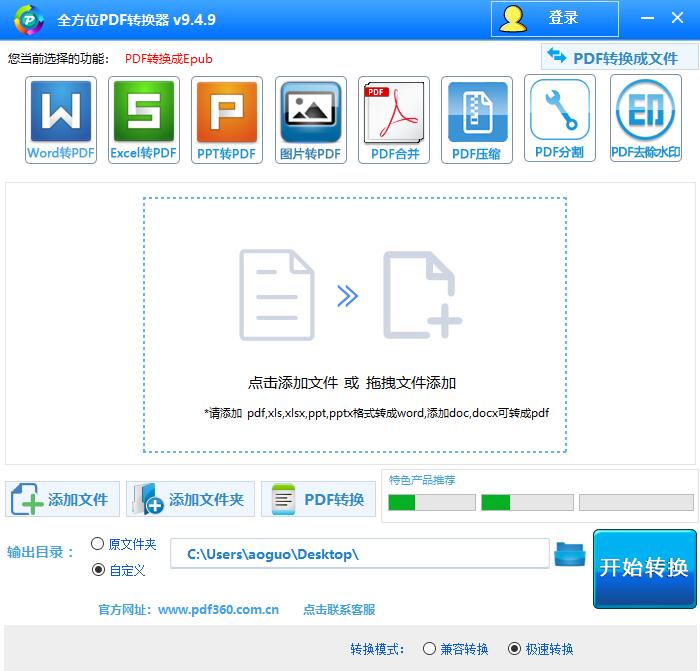The image size is (700, 671).
Task: Open official site www.pdf360.com.cn link
Action: [218, 609]
